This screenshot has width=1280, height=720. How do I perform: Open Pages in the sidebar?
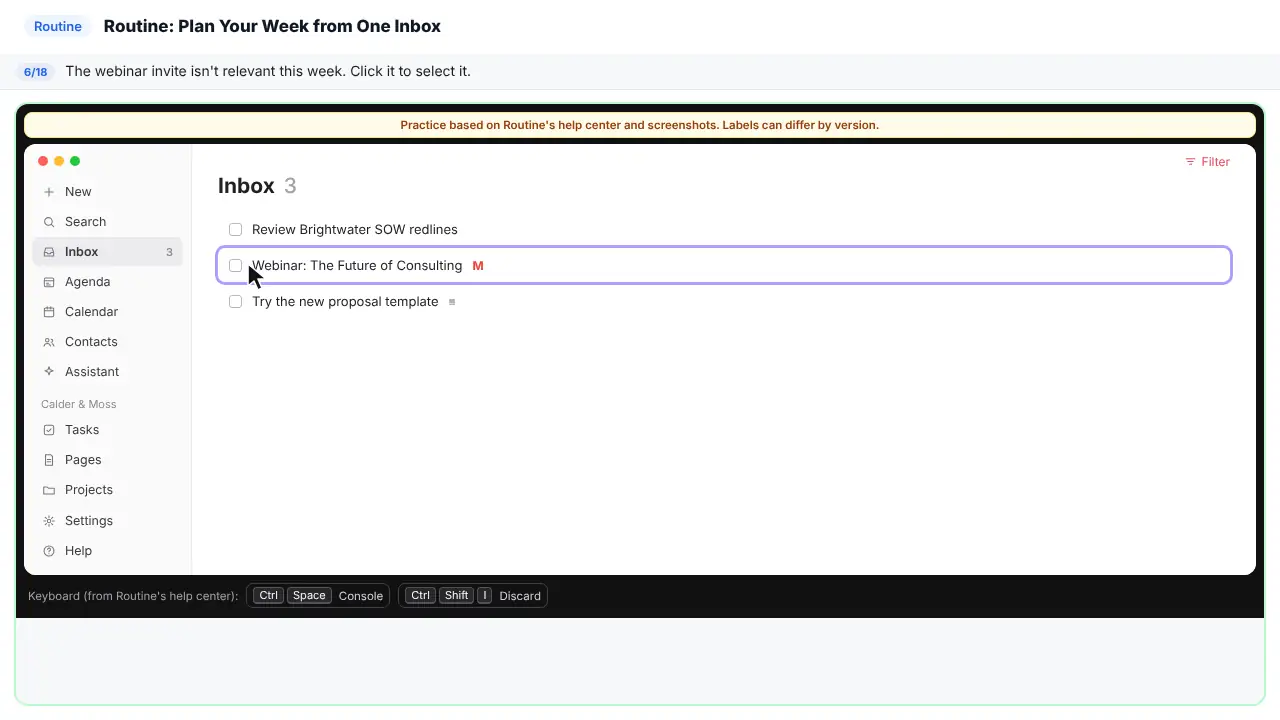[107, 460]
